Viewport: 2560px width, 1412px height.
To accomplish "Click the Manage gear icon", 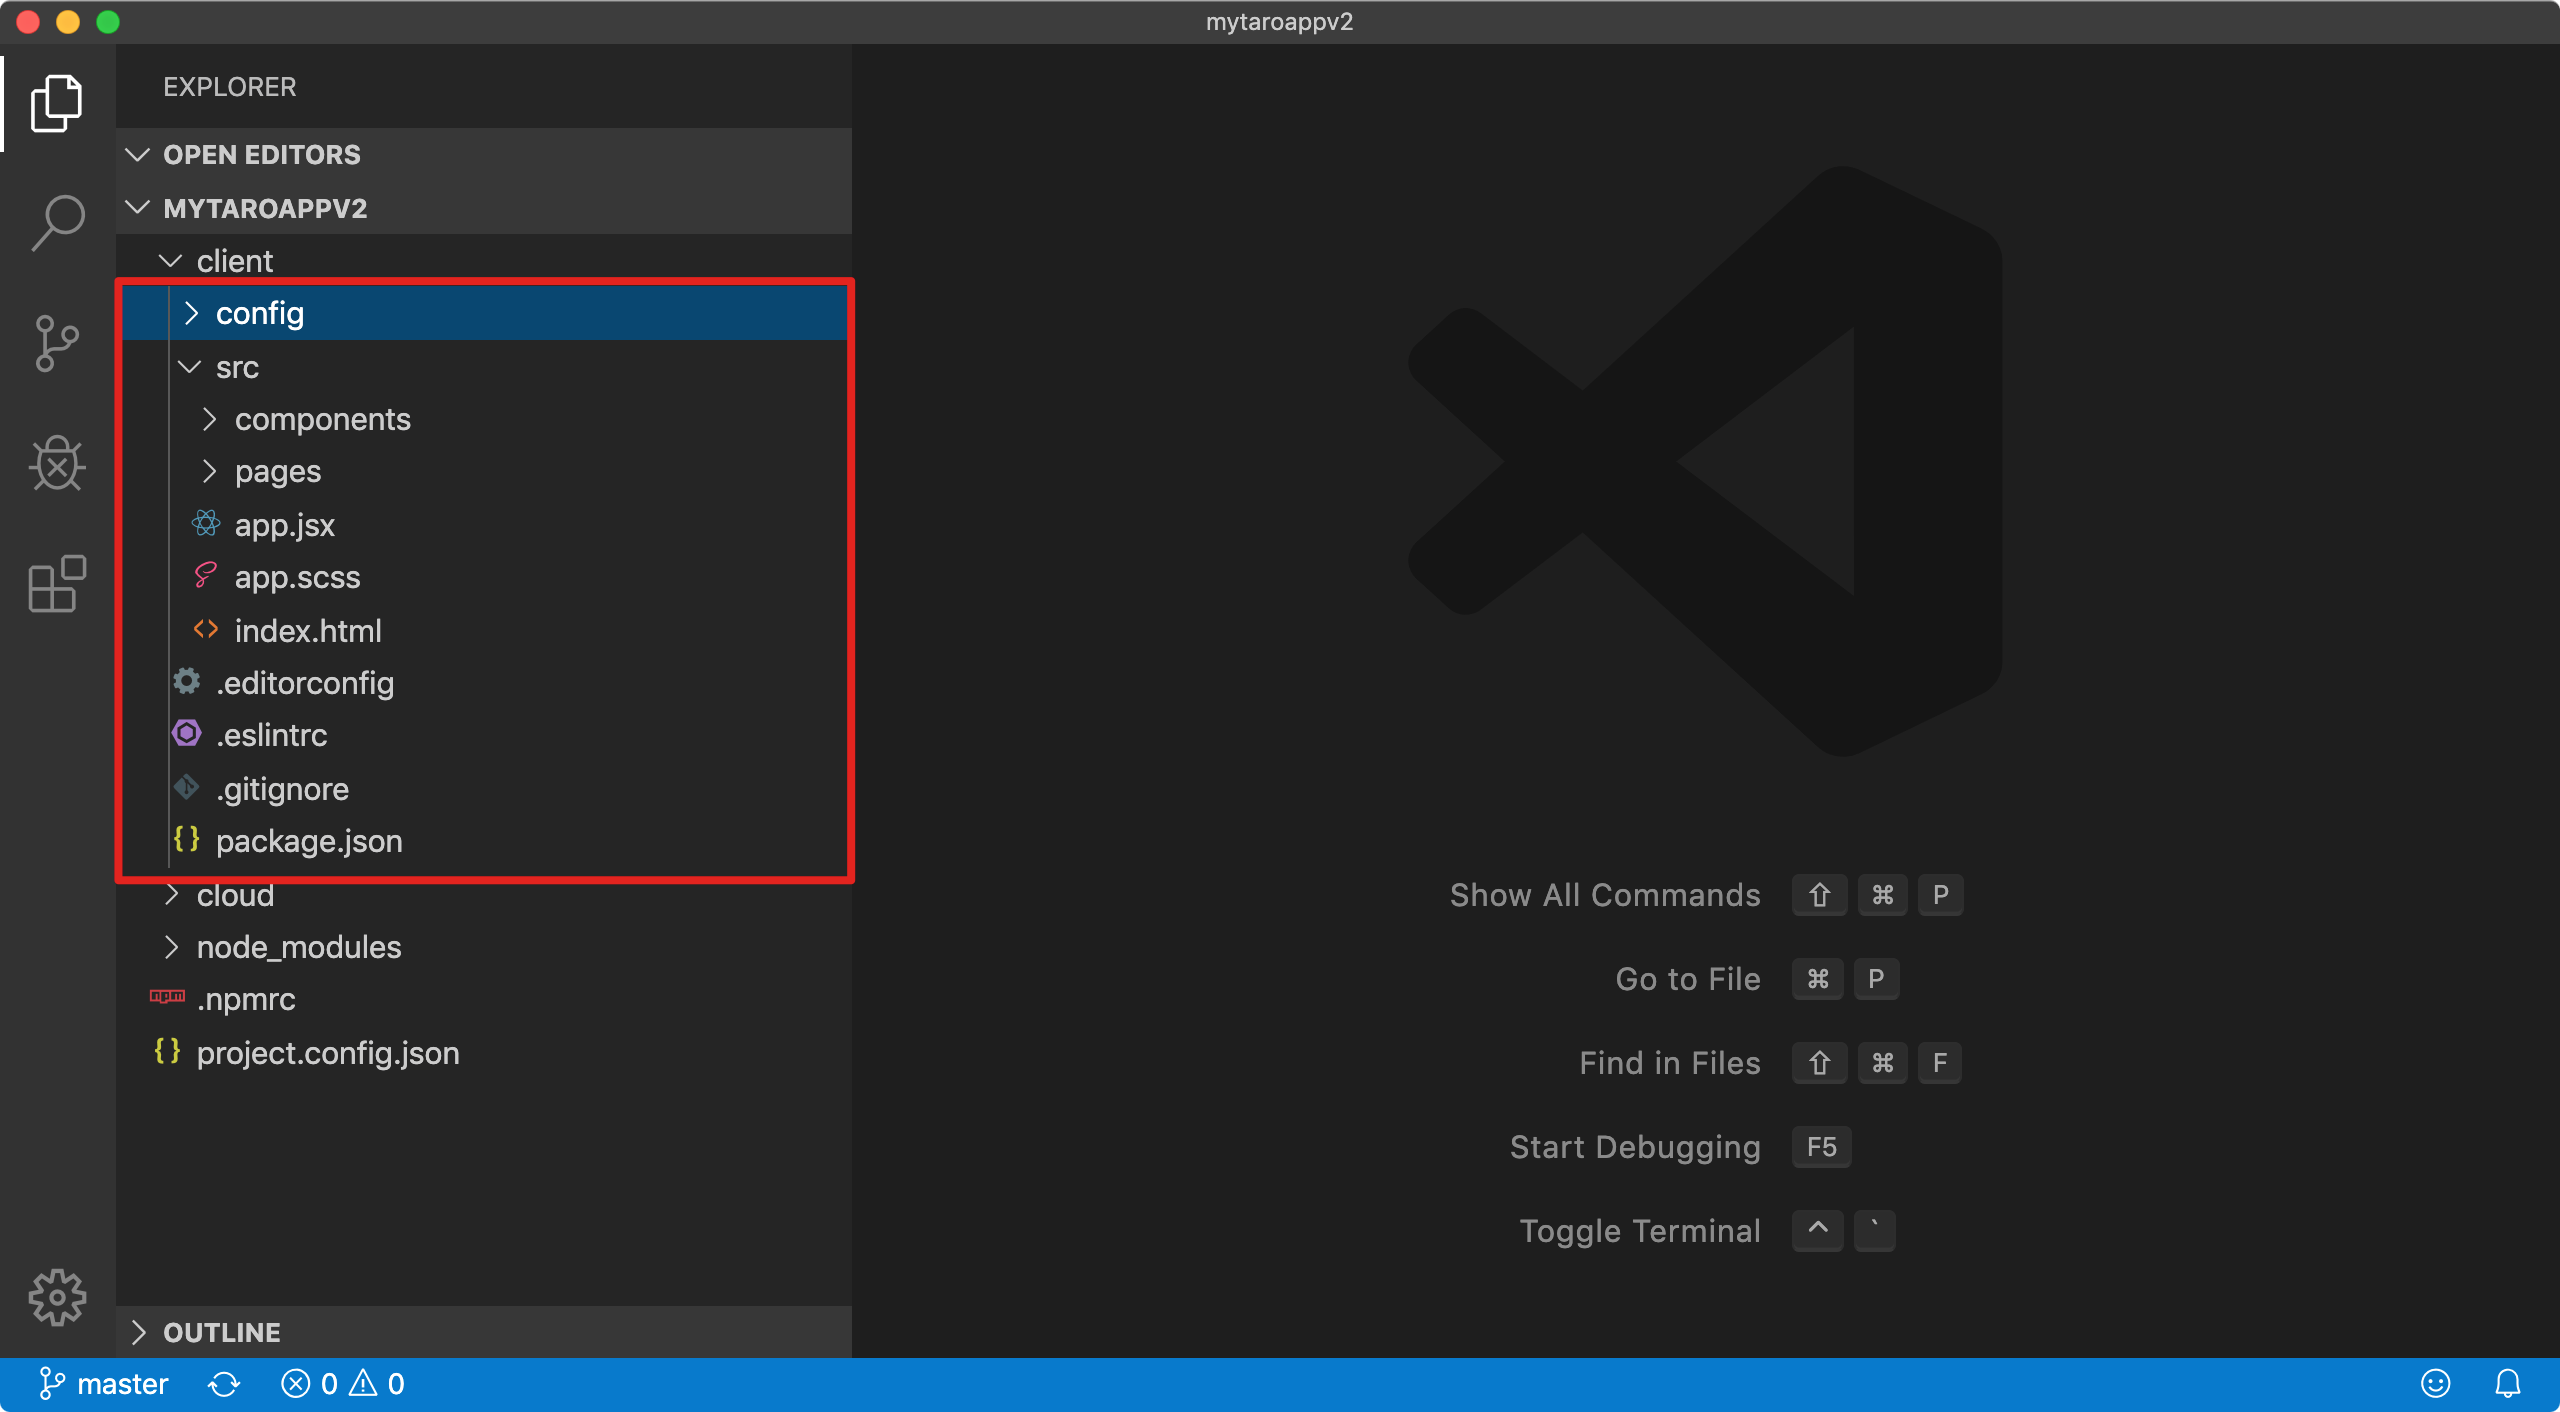I will 57,1297.
